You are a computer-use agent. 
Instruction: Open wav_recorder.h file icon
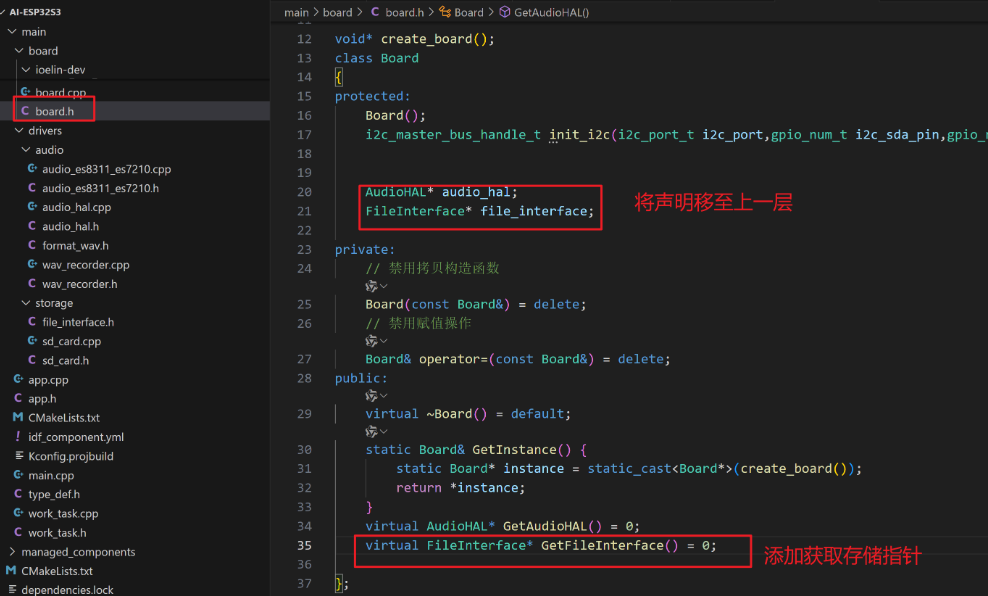32,284
